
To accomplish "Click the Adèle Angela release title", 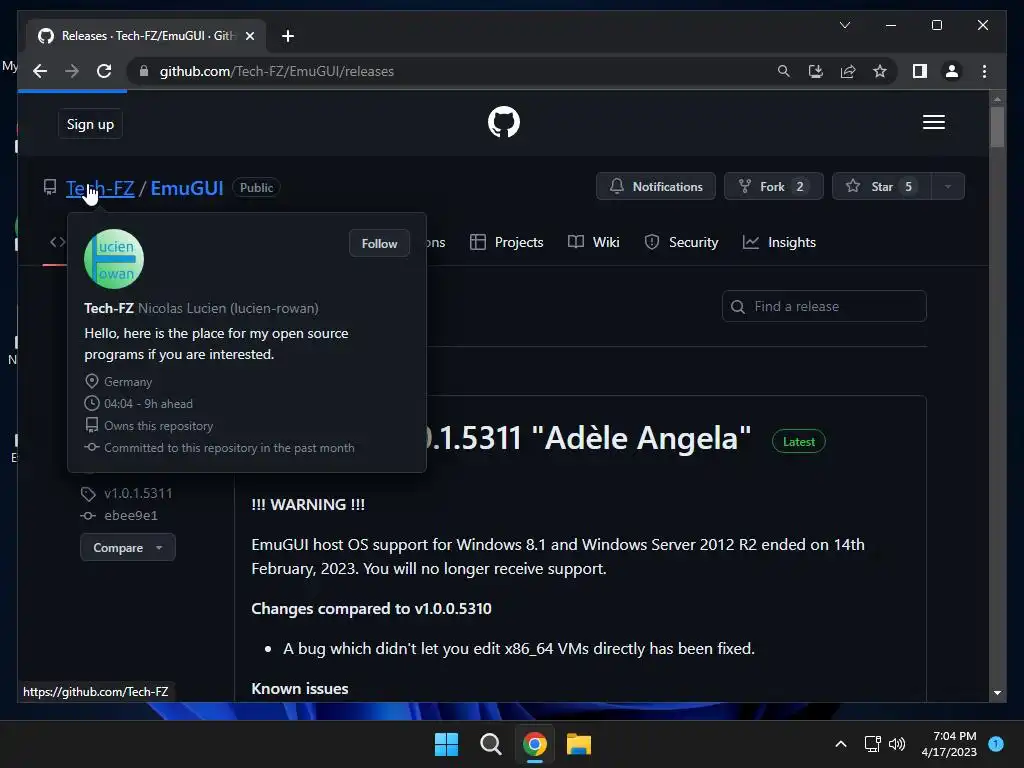I will pos(587,438).
